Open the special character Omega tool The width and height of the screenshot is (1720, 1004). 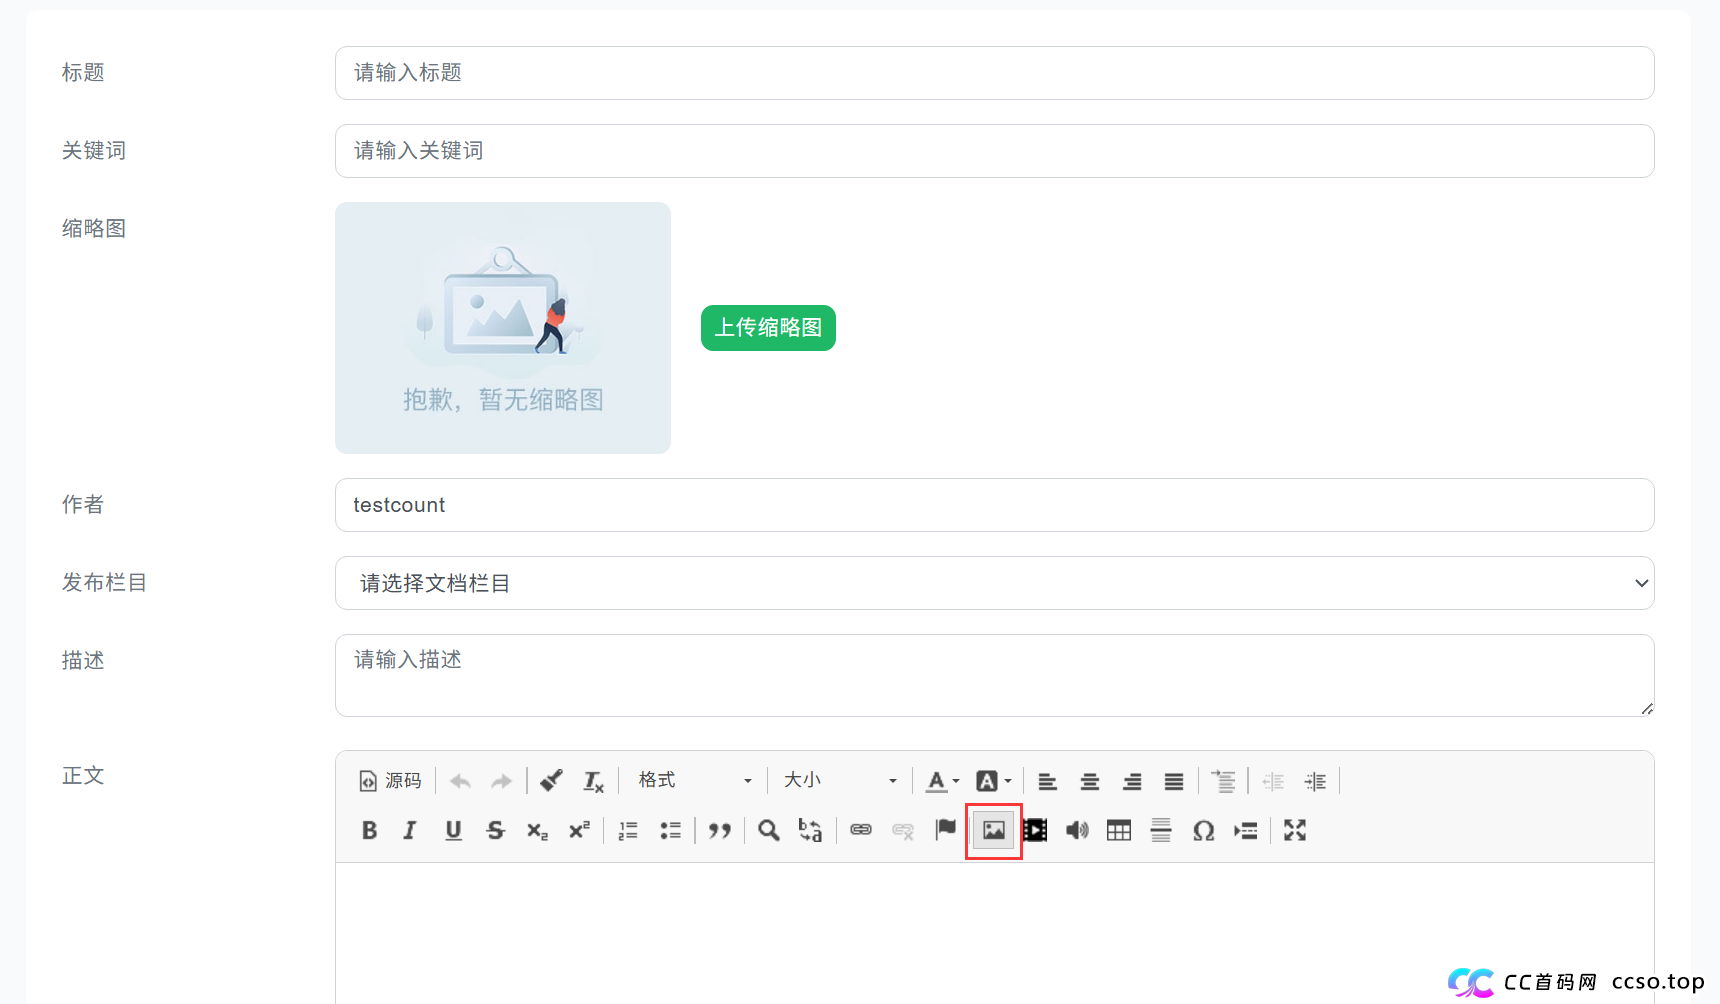tap(1203, 830)
